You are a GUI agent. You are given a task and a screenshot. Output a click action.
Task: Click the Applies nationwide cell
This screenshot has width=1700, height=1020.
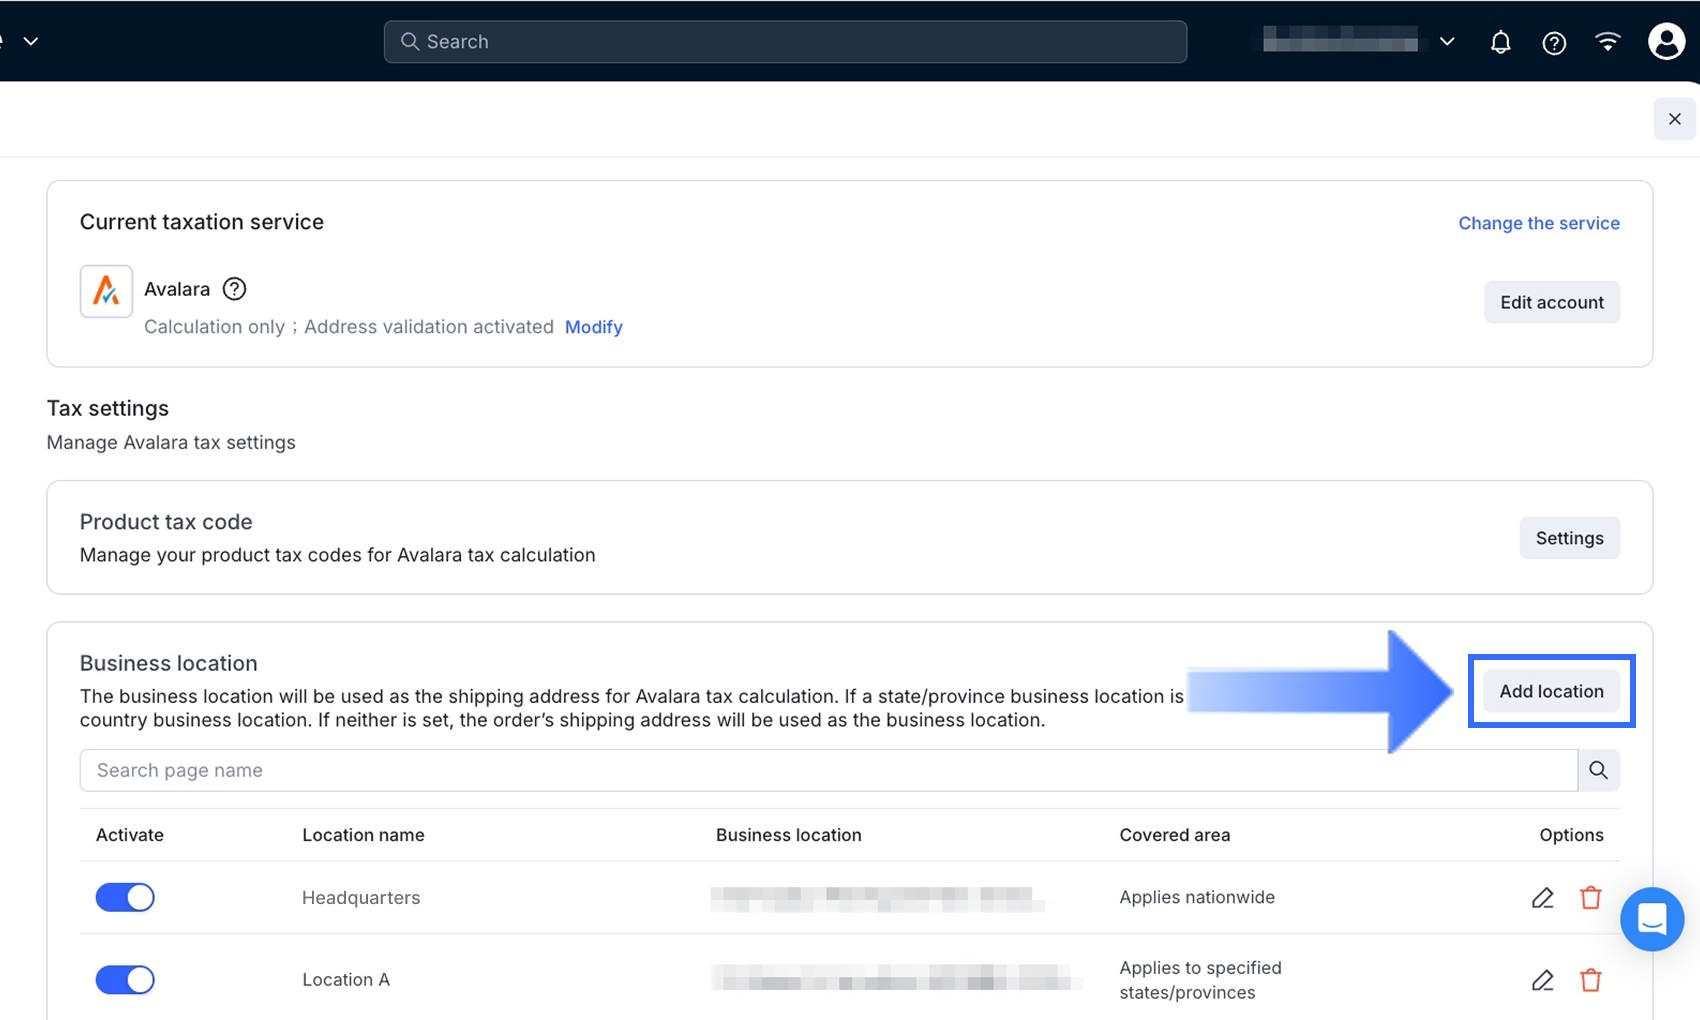pos(1197,897)
